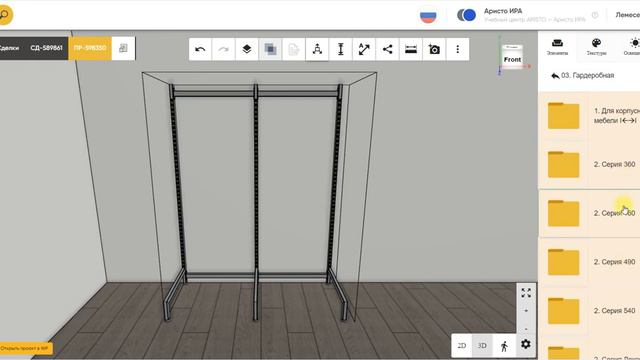640x360 pixels.
Task: Go back from 03. Гардеробная
Action: [x=555, y=76]
